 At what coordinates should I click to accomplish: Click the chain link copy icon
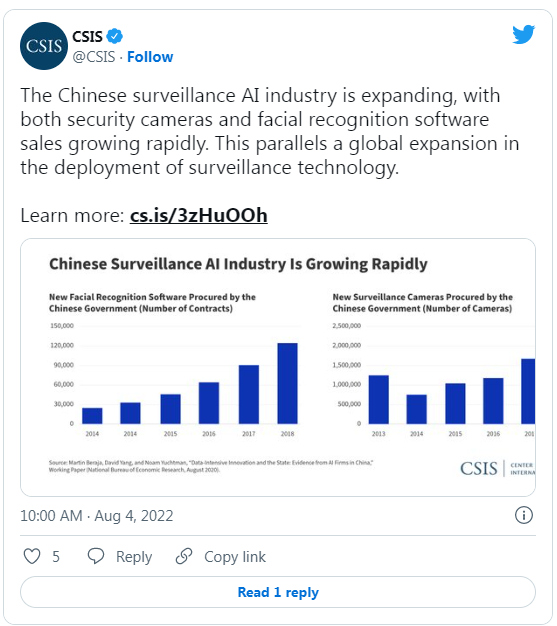coord(184,556)
